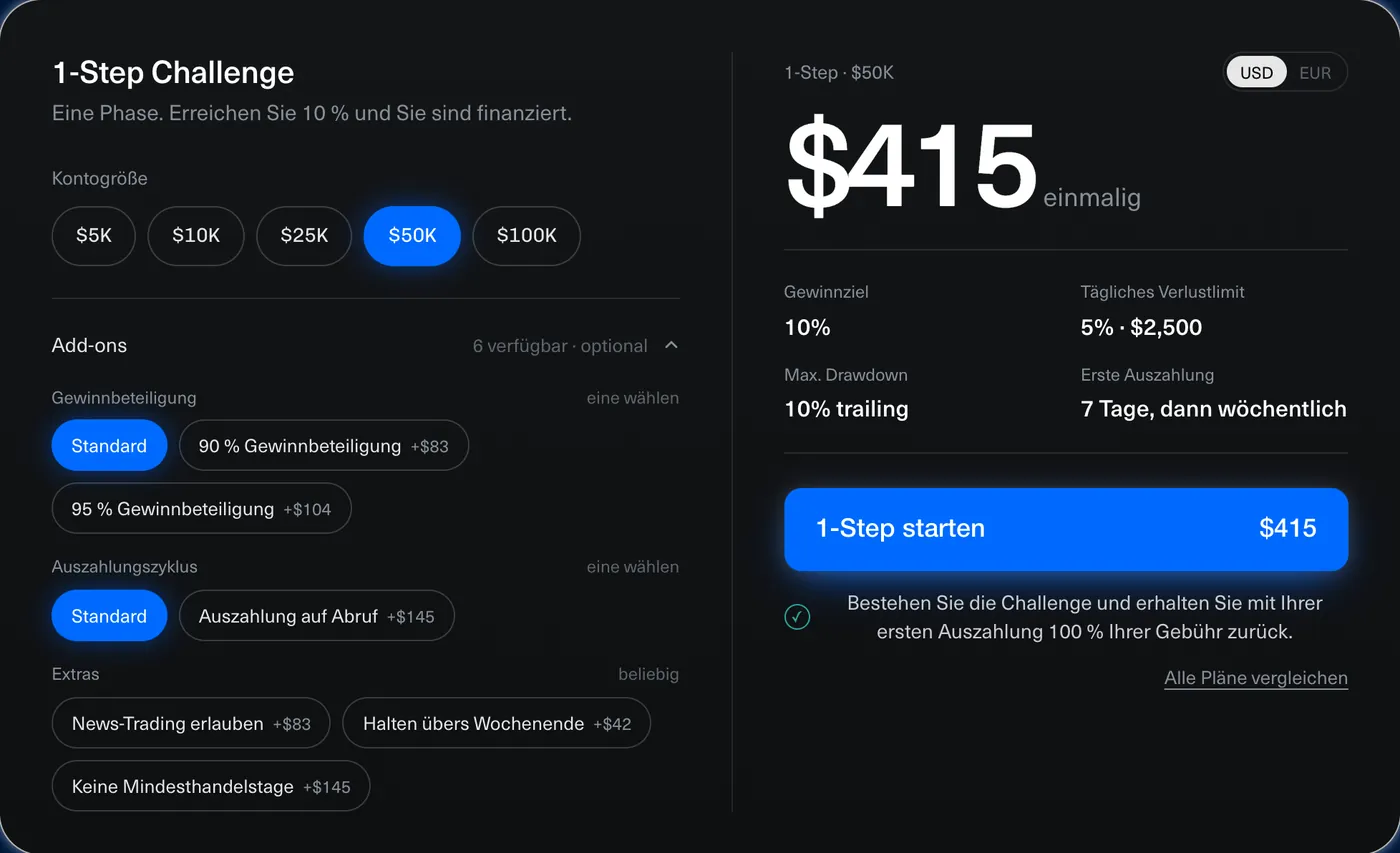Toggle News-Trading erlauben extra
The width and height of the screenshot is (1400, 853).
(191, 723)
